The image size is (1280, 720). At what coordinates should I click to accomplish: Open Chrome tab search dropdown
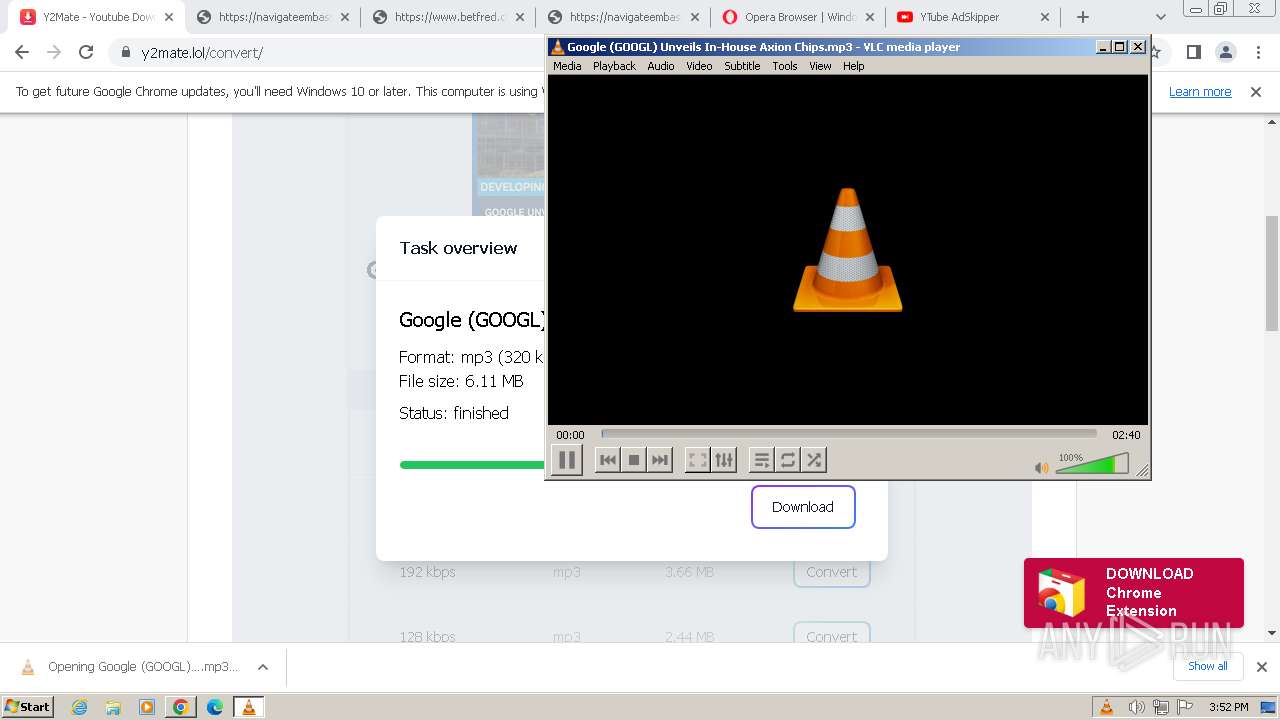coord(1160,17)
